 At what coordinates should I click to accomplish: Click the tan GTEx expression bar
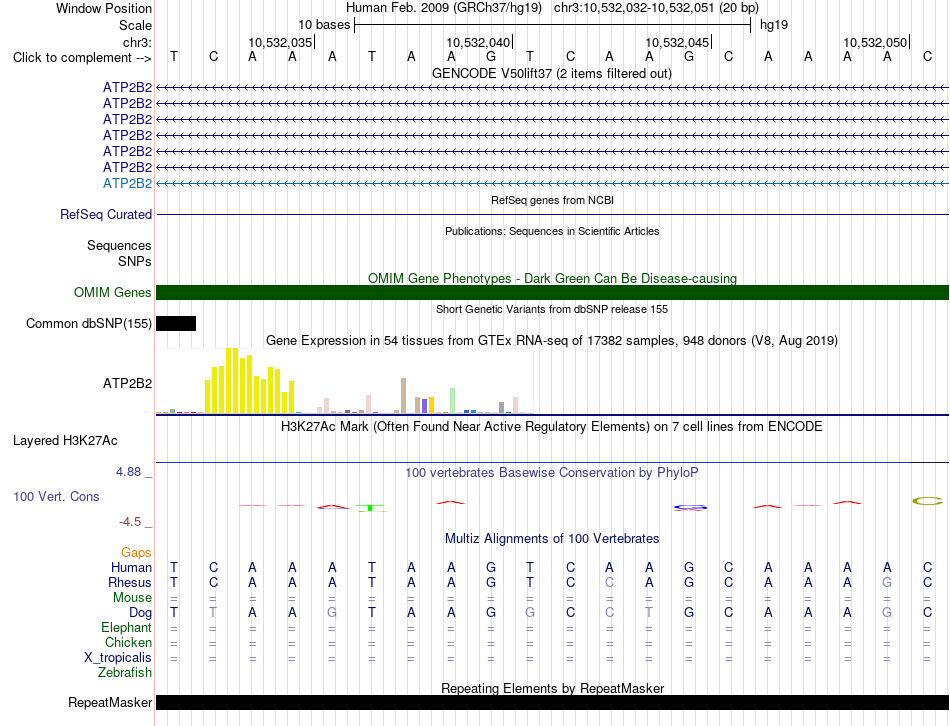pos(404,396)
